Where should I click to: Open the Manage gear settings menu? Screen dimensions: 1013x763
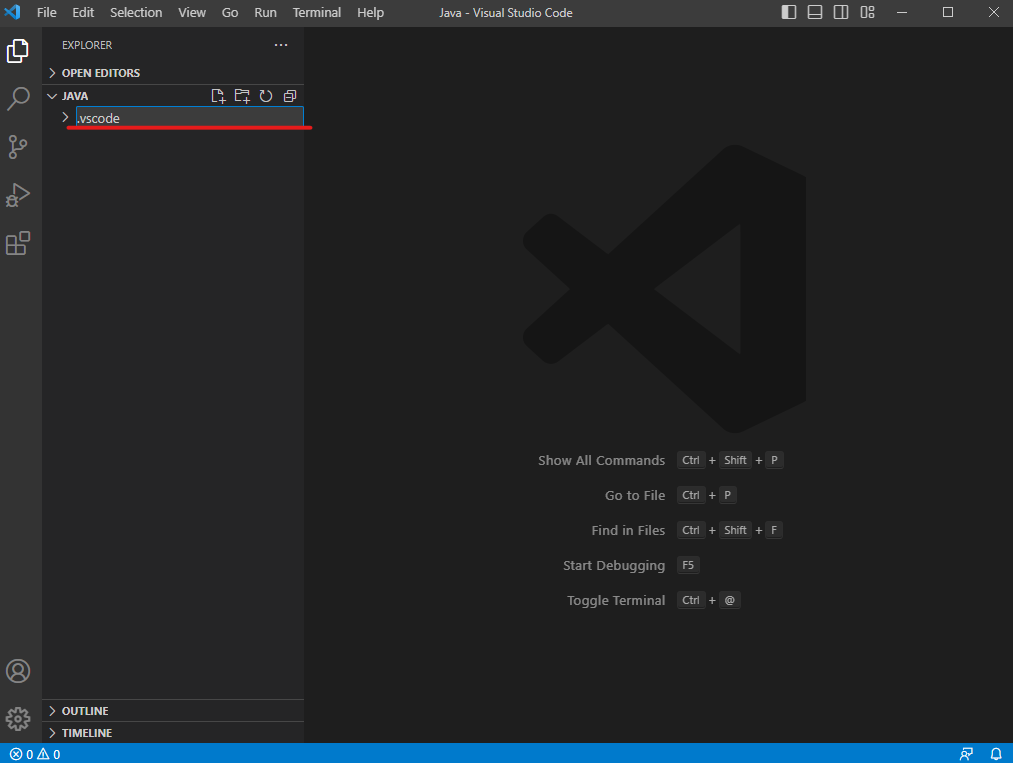click(18, 718)
